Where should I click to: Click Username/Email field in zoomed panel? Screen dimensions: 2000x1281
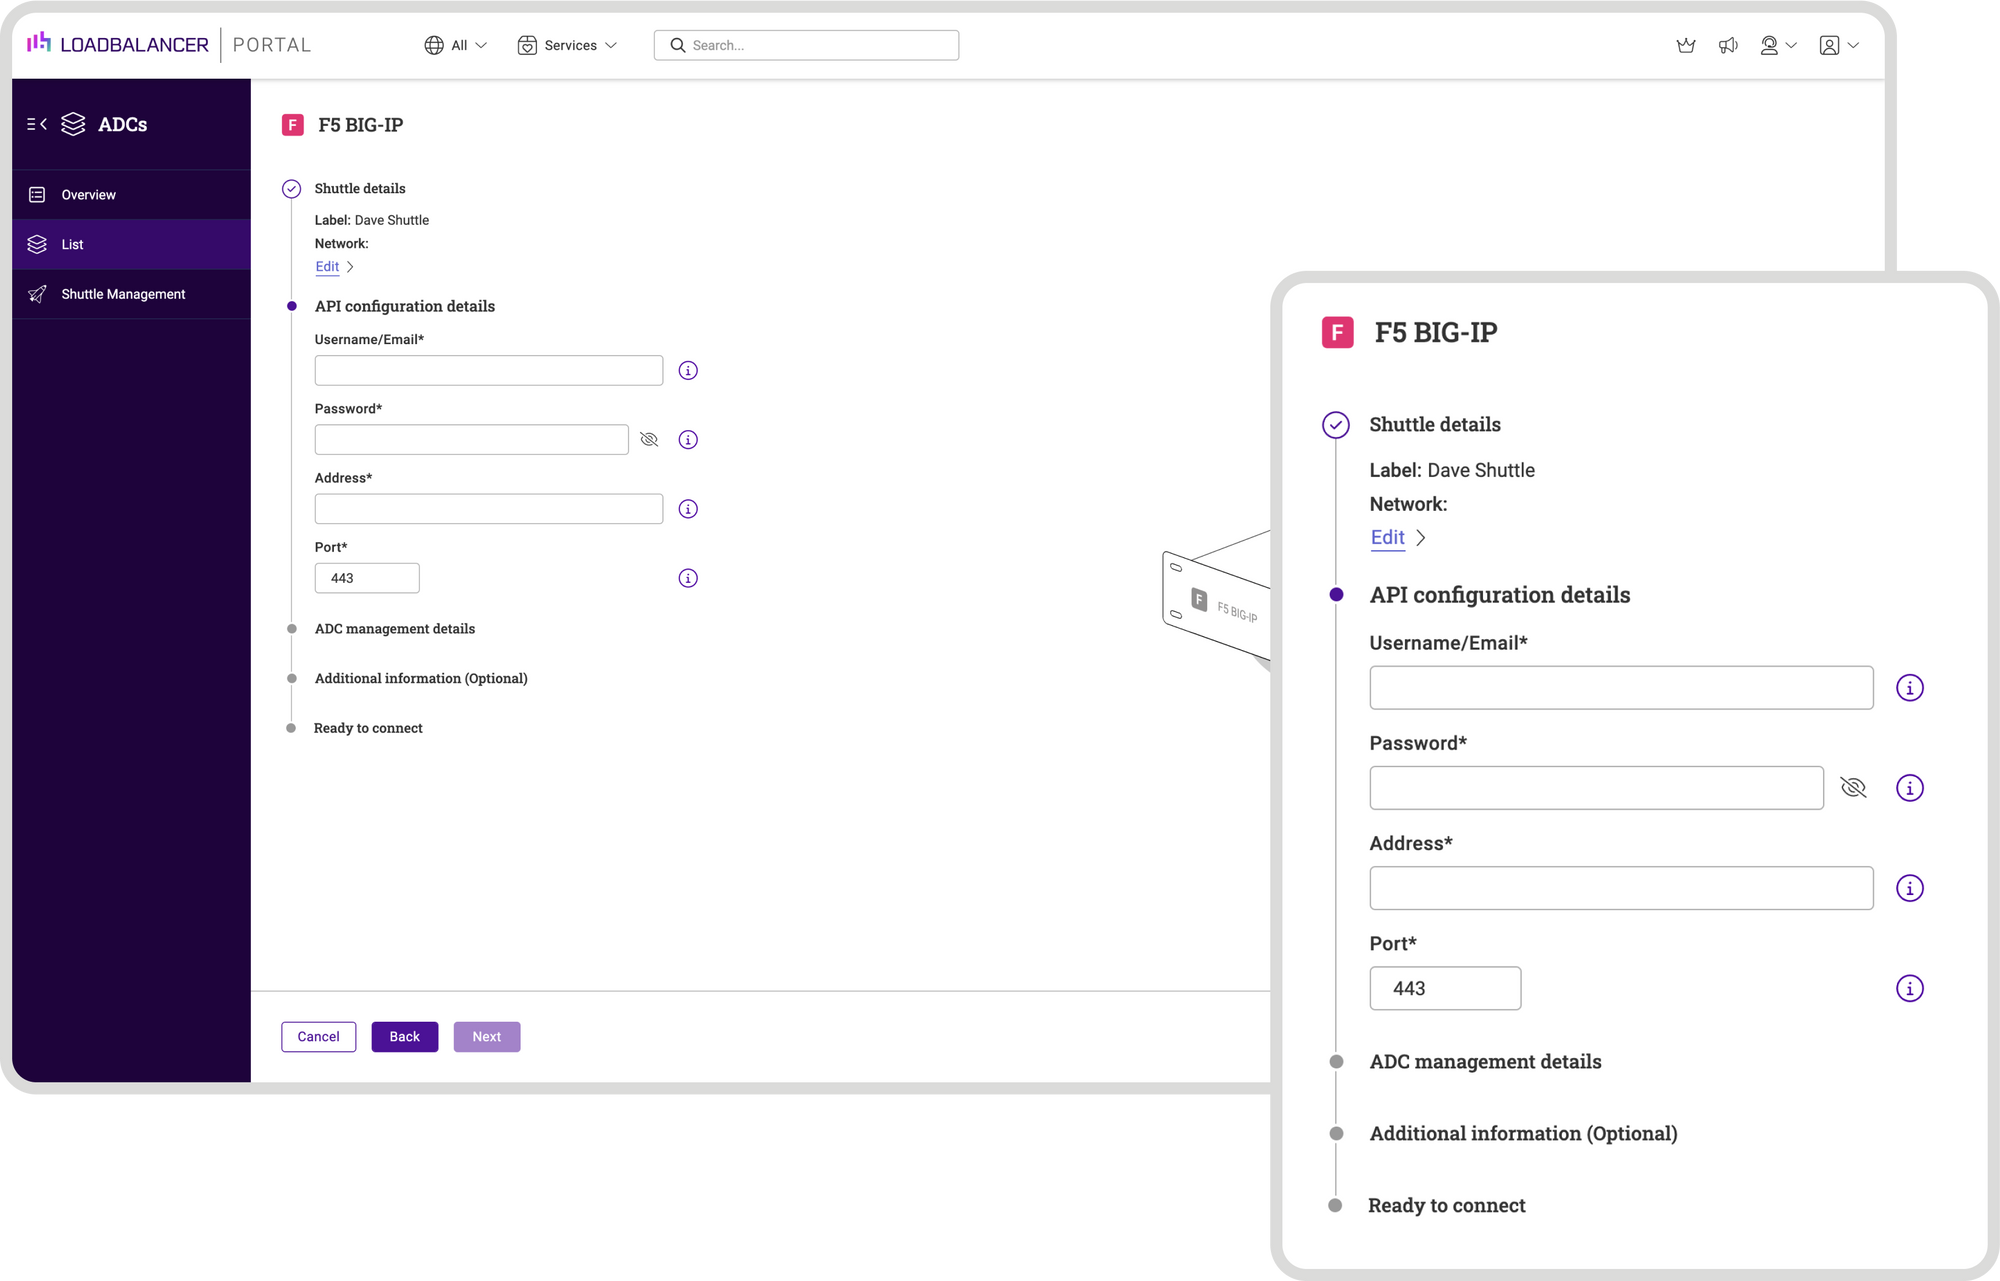point(1621,688)
